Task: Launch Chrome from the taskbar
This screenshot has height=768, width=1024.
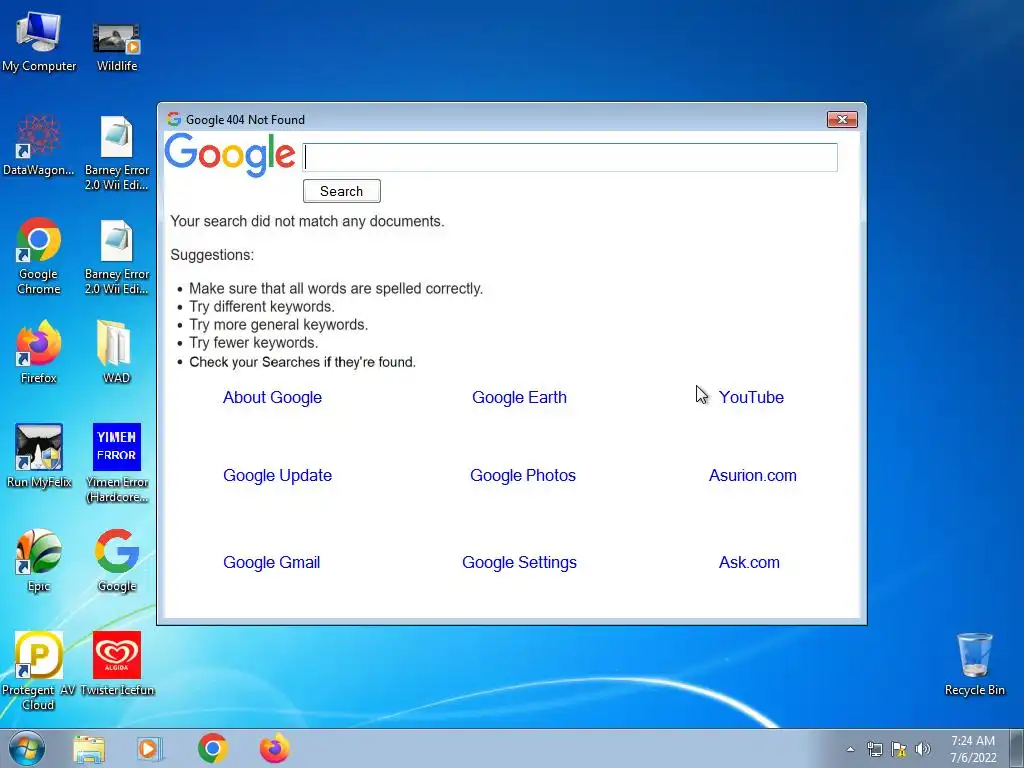Action: tap(212, 748)
